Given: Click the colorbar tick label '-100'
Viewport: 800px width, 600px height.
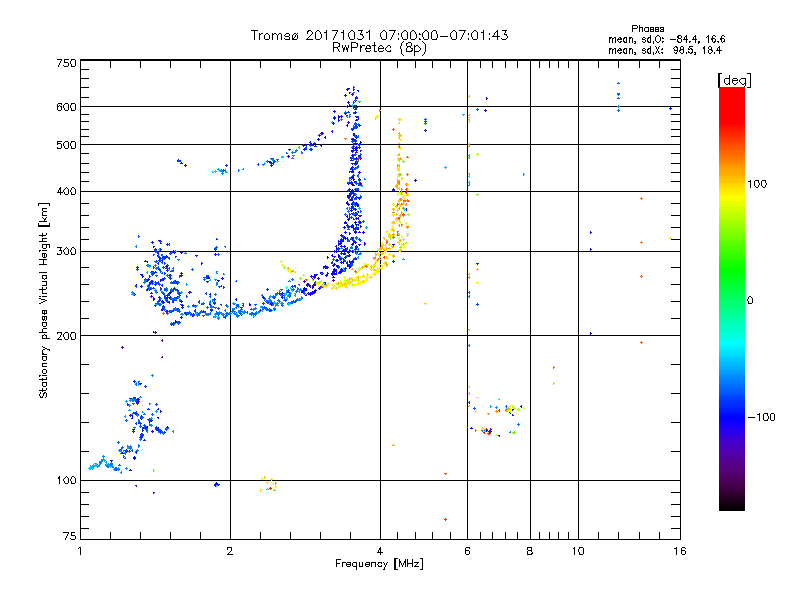Looking at the screenshot, I should click(x=762, y=417).
